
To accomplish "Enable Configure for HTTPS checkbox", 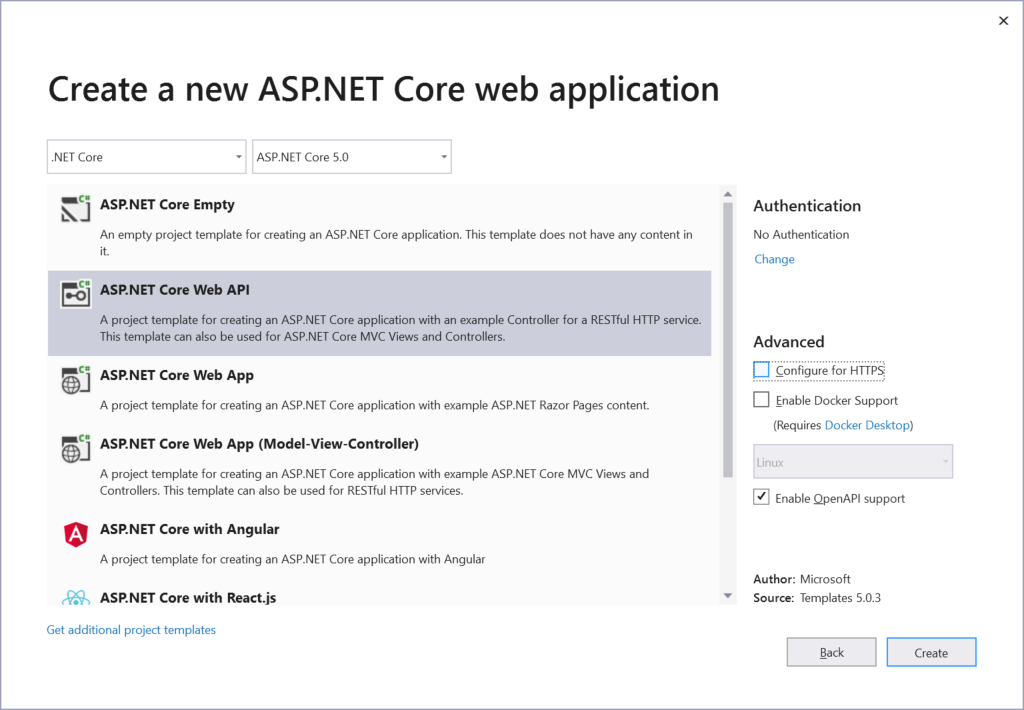I will pyautogui.click(x=762, y=370).
